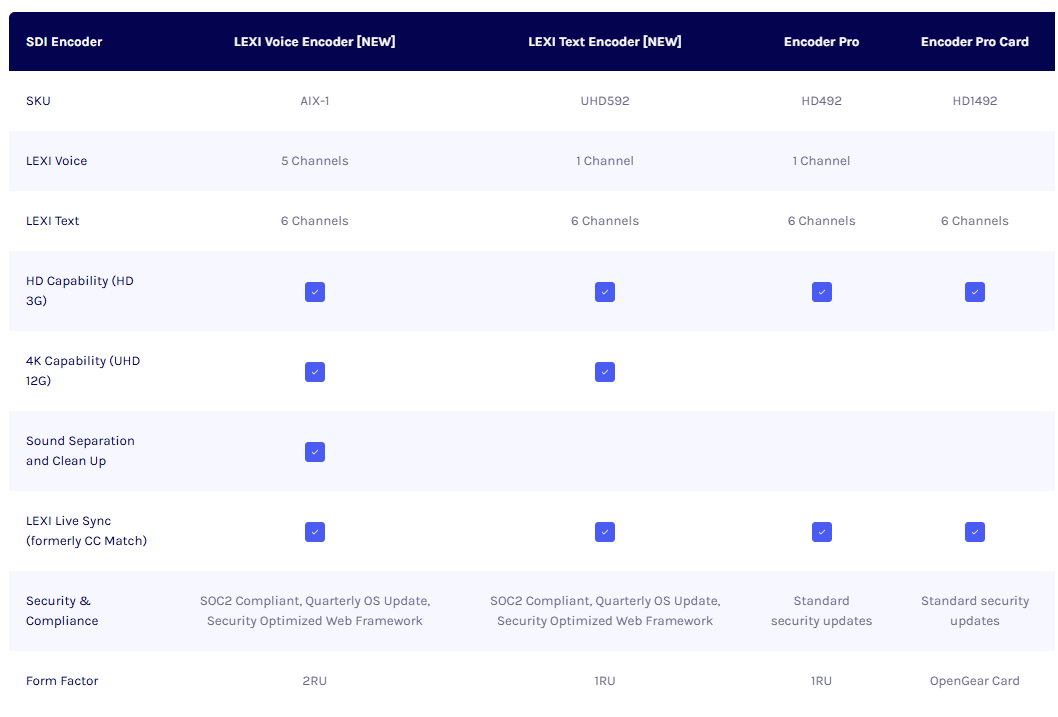The height and width of the screenshot is (717, 1058).
Task: Click HD Capability checkmark for LEXI Voice Encoder
Action: click(314, 292)
